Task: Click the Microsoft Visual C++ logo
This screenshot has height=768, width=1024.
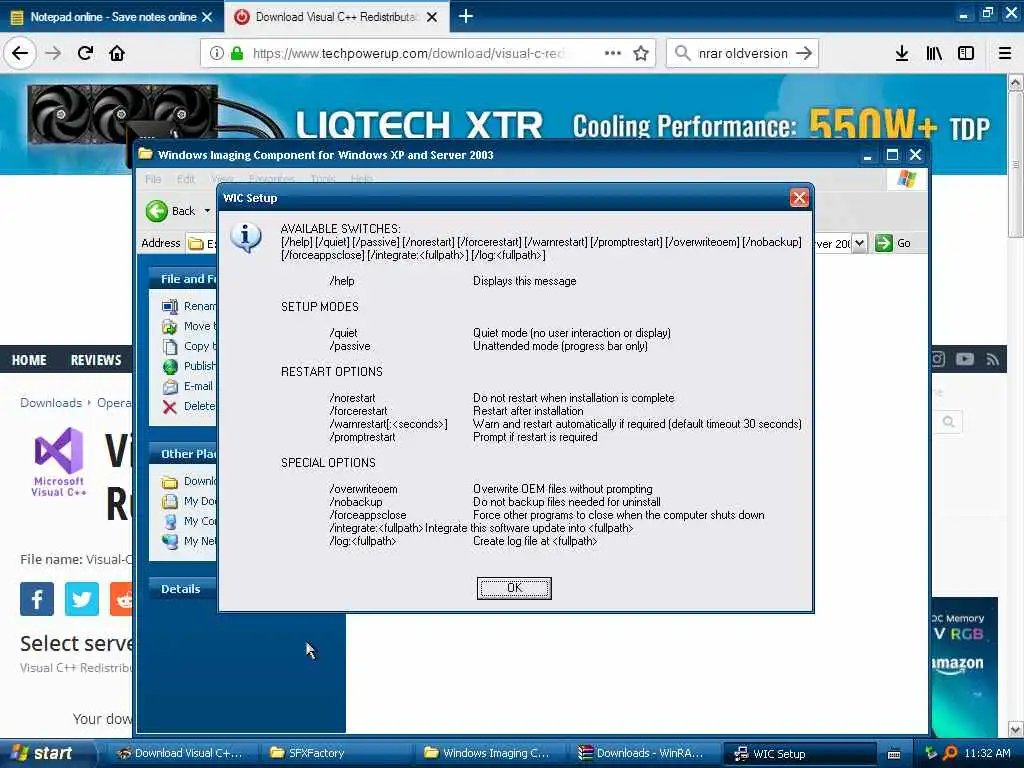Action: (x=59, y=461)
